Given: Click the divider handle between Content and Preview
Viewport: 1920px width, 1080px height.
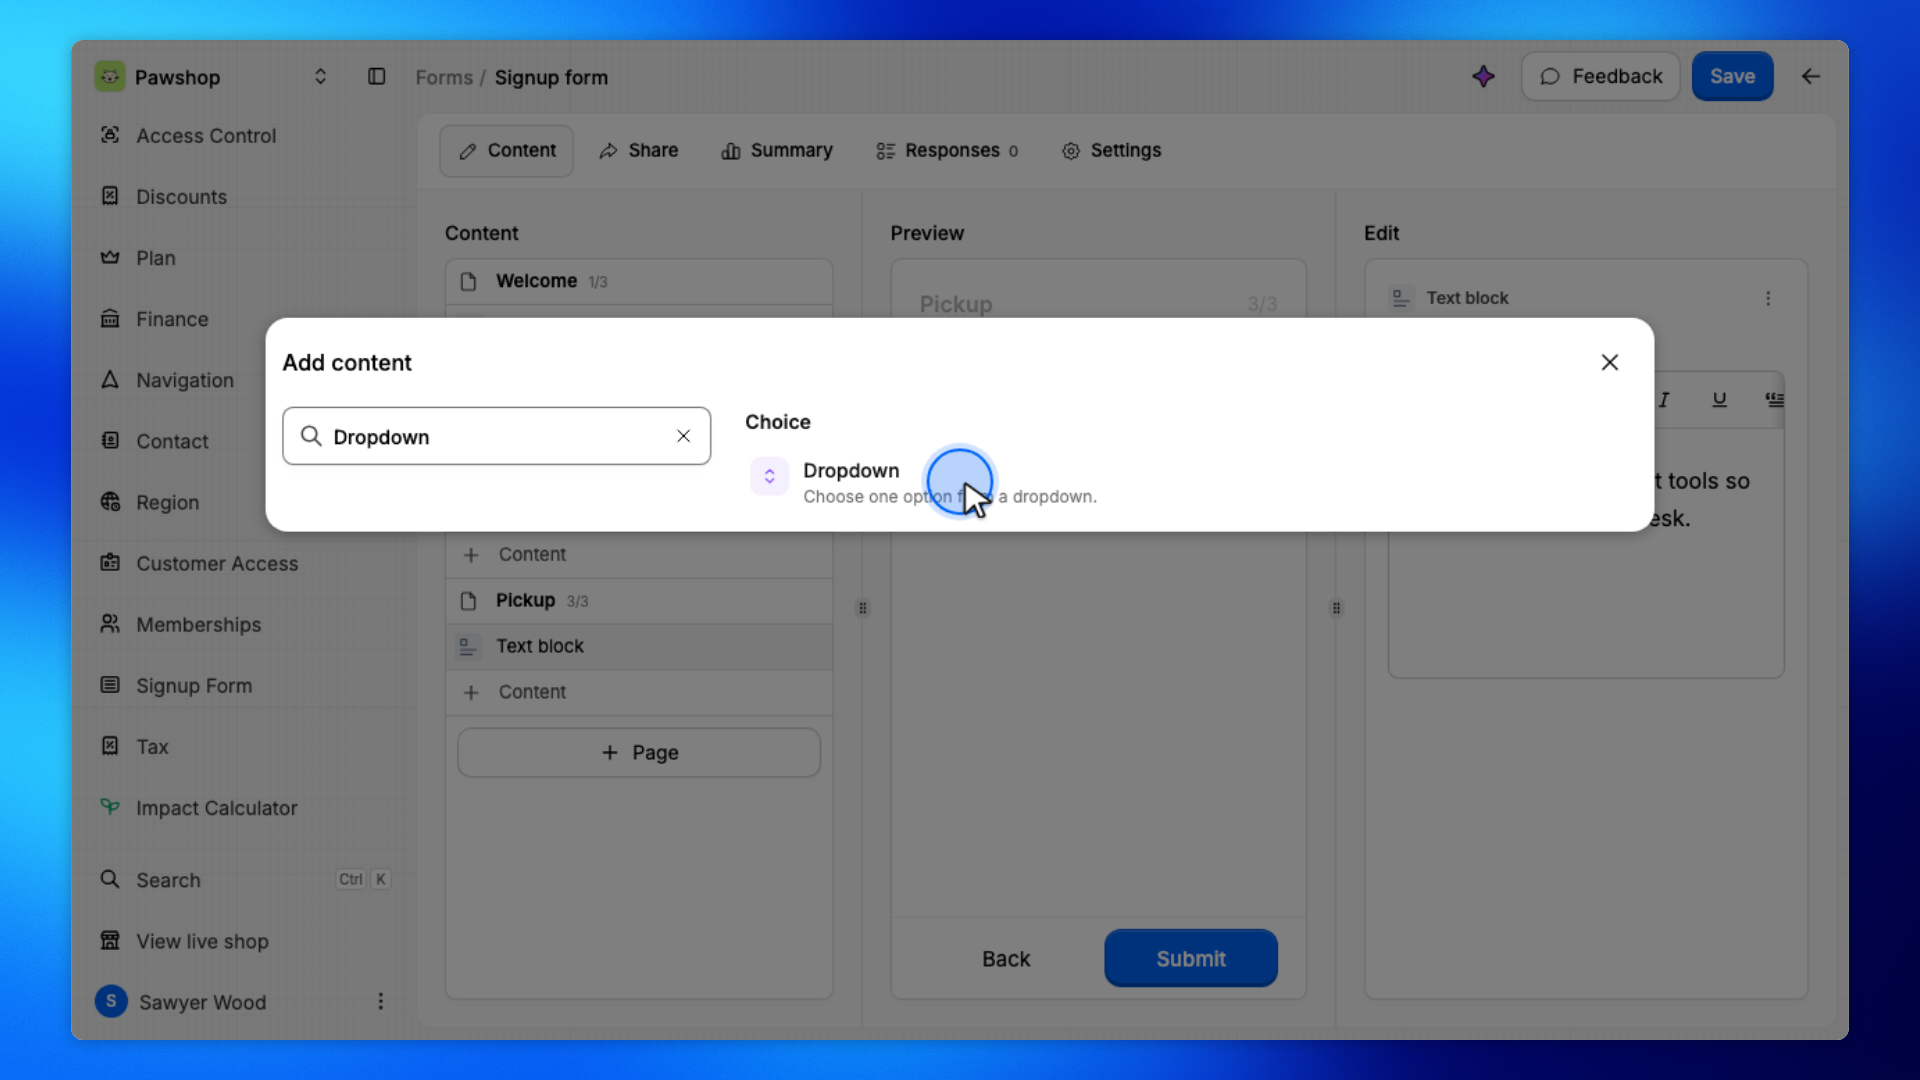Looking at the screenshot, I should [863, 608].
